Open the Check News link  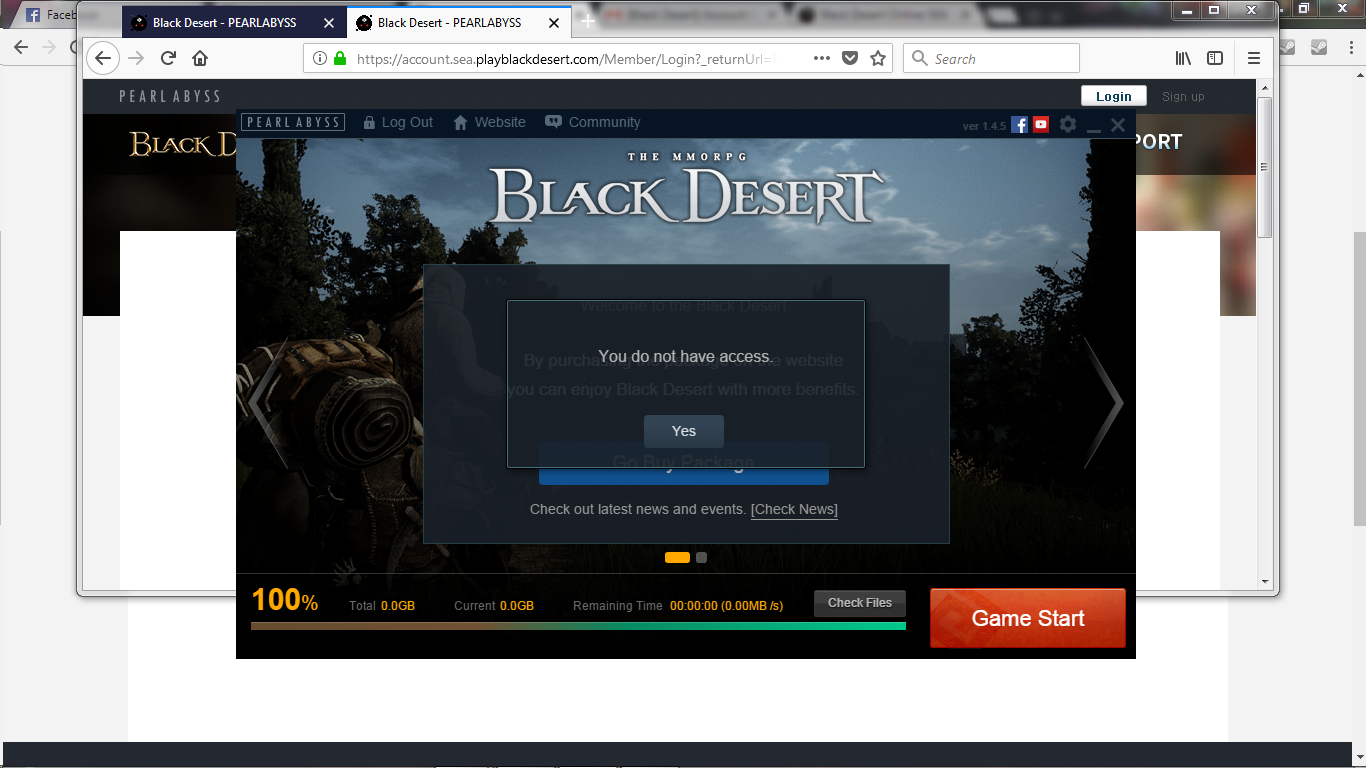pos(794,509)
